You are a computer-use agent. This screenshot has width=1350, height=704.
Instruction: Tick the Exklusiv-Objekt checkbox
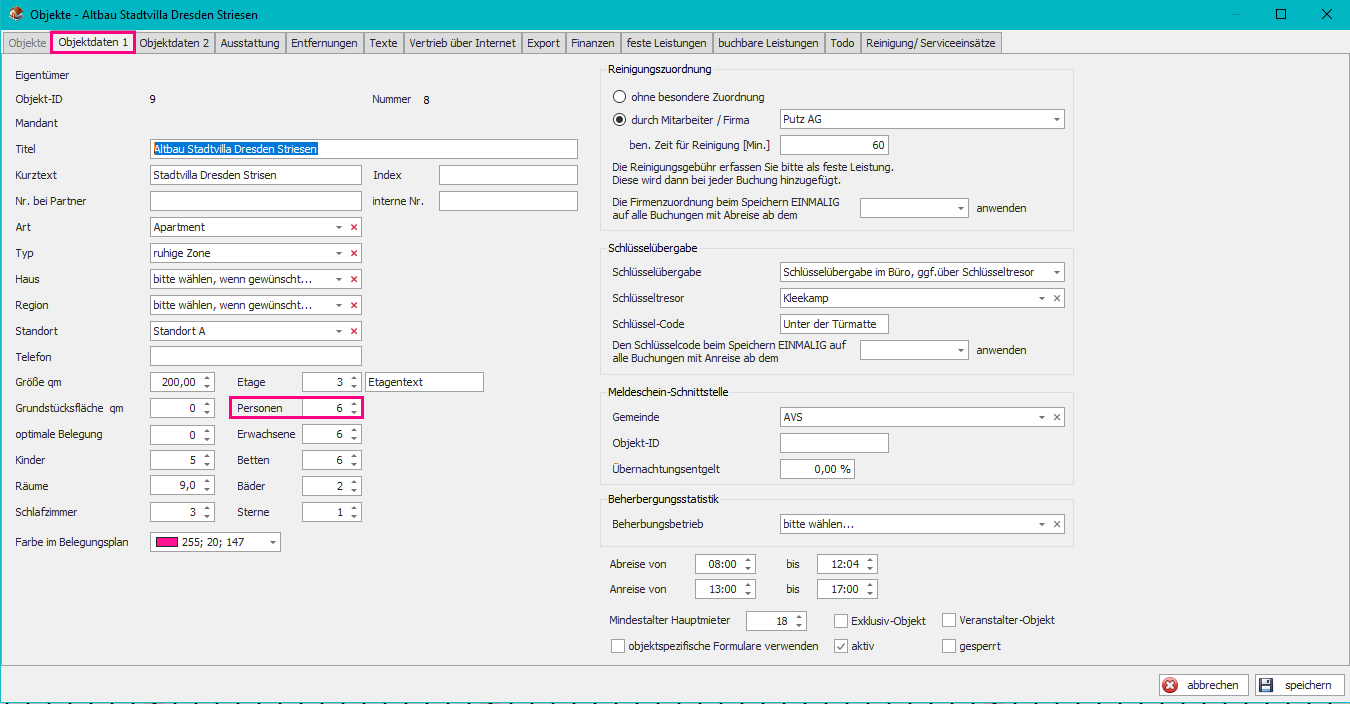click(841, 620)
